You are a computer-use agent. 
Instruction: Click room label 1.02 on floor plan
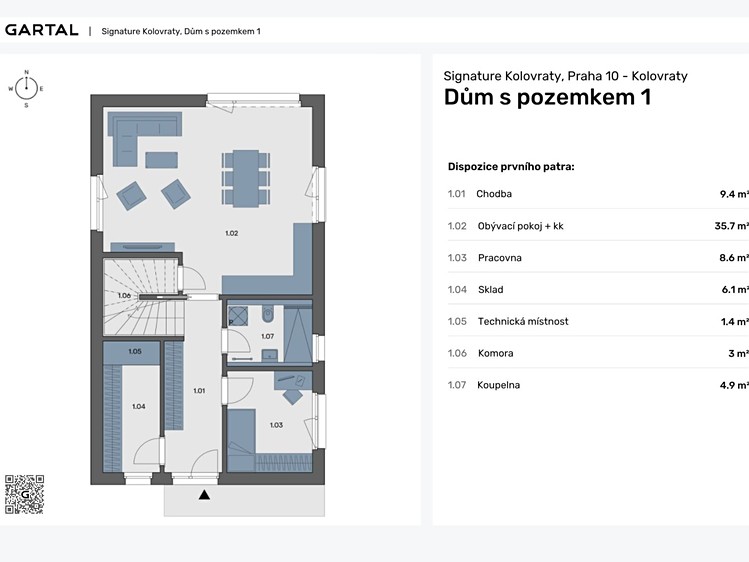pos(232,233)
